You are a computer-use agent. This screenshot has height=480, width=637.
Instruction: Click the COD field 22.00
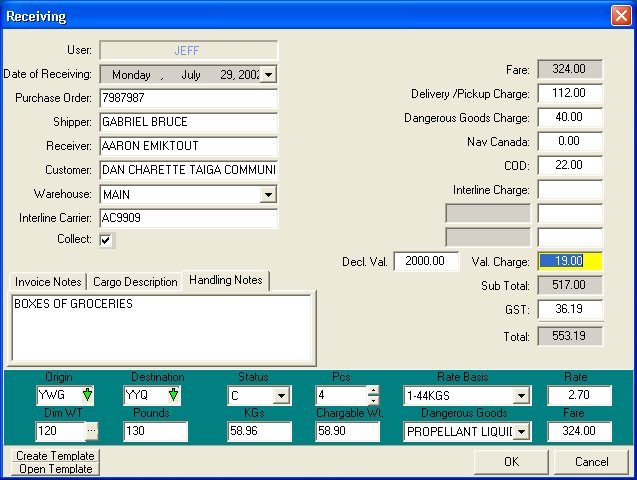tap(570, 165)
